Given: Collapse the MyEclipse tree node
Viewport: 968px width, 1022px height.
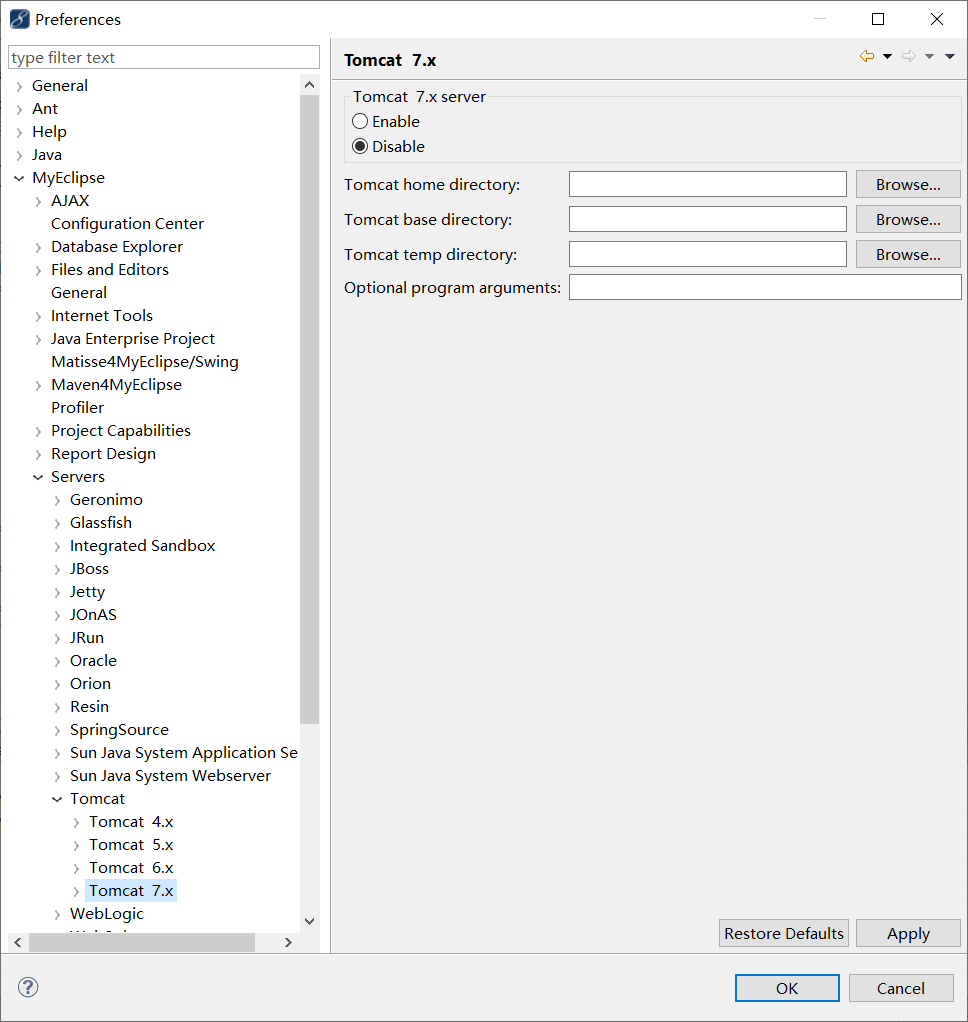Looking at the screenshot, I should [20, 178].
